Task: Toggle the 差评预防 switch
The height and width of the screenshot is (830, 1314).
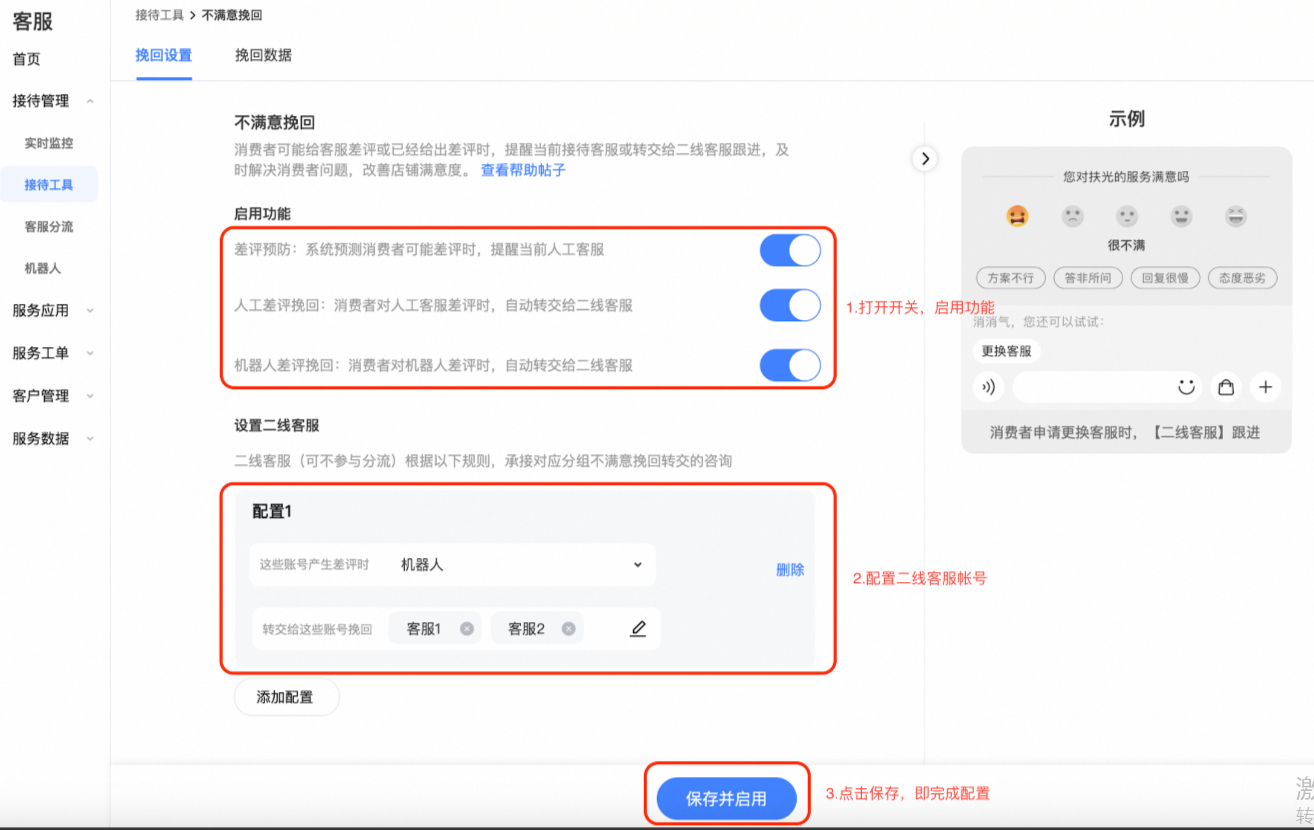Action: pos(790,250)
